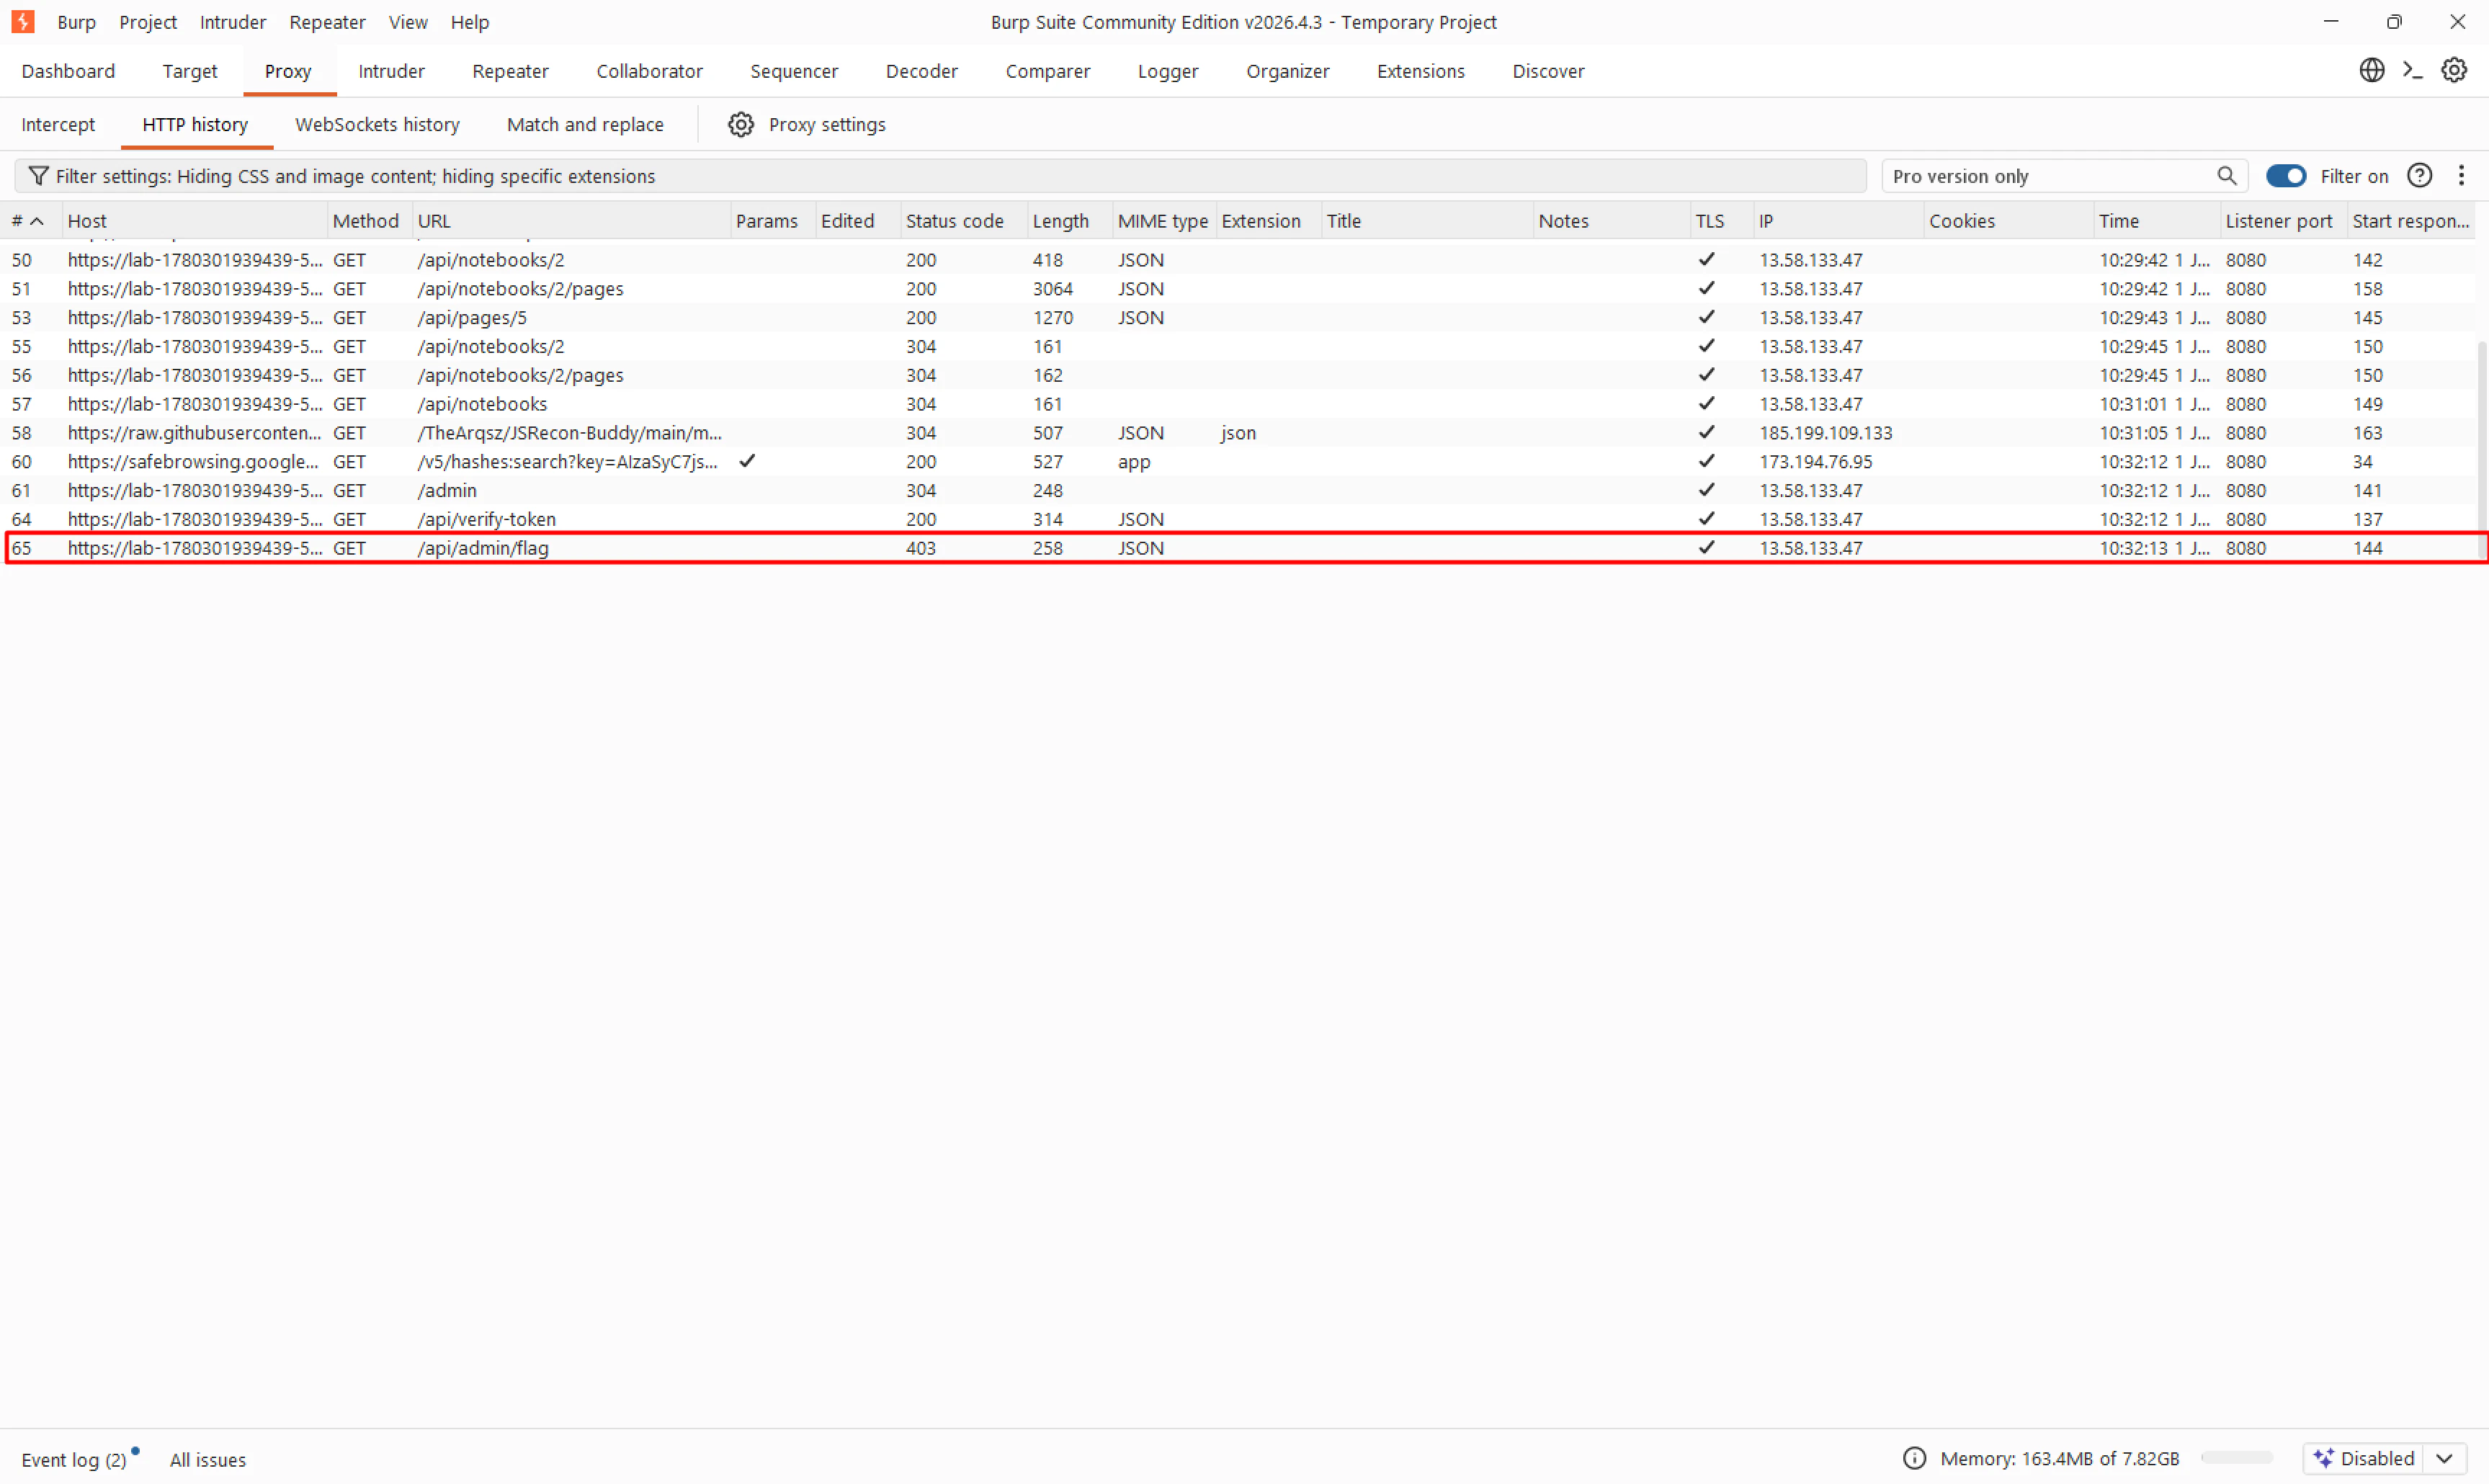Toggle the Filter on switch
2489x1484 pixels.
[2285, 176]
